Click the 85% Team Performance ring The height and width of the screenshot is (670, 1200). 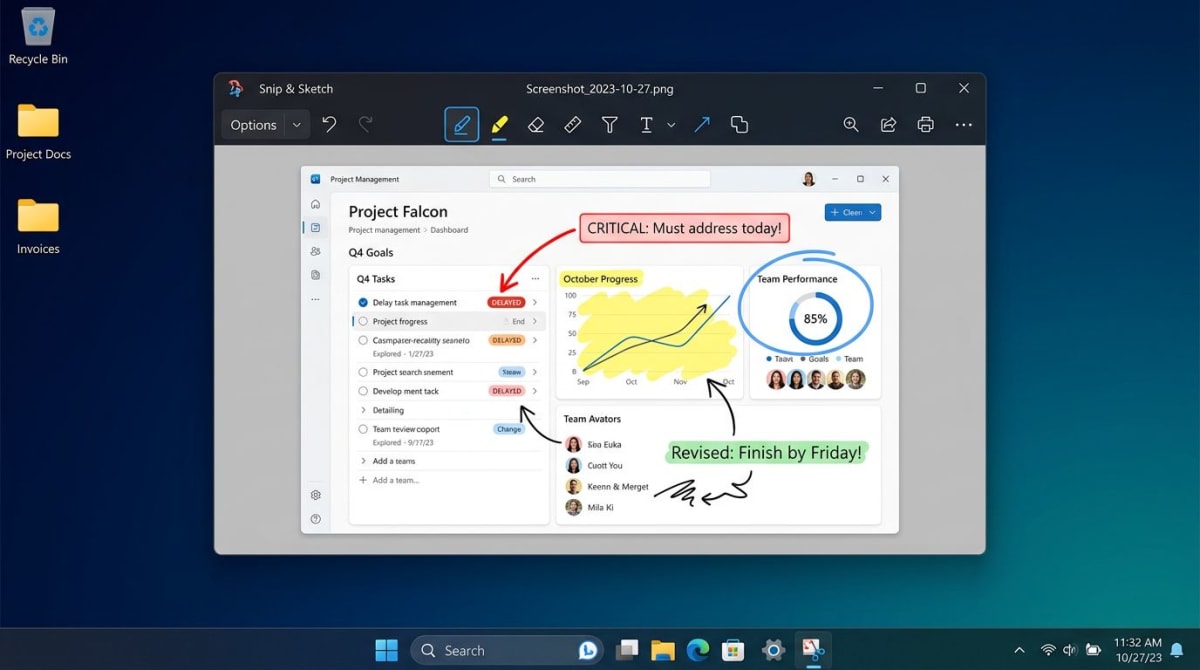[x=814, y=318]
